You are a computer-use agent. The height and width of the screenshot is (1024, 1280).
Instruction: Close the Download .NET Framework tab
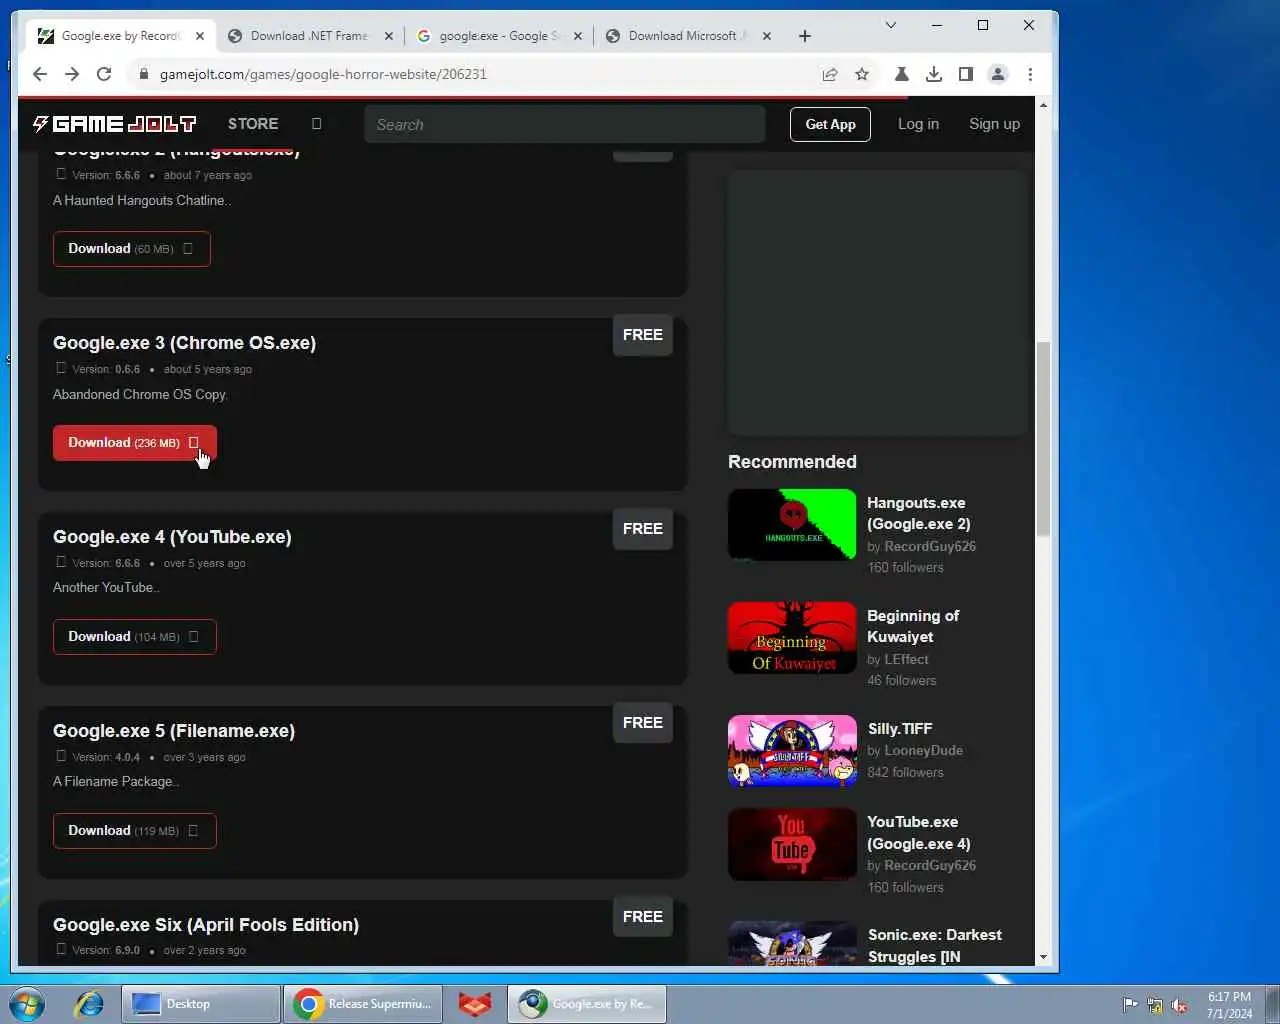389,36
